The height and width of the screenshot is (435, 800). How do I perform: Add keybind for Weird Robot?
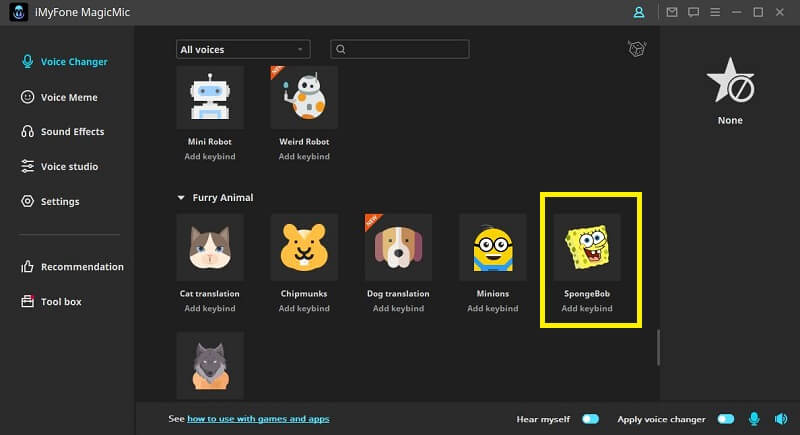[304, 157]
